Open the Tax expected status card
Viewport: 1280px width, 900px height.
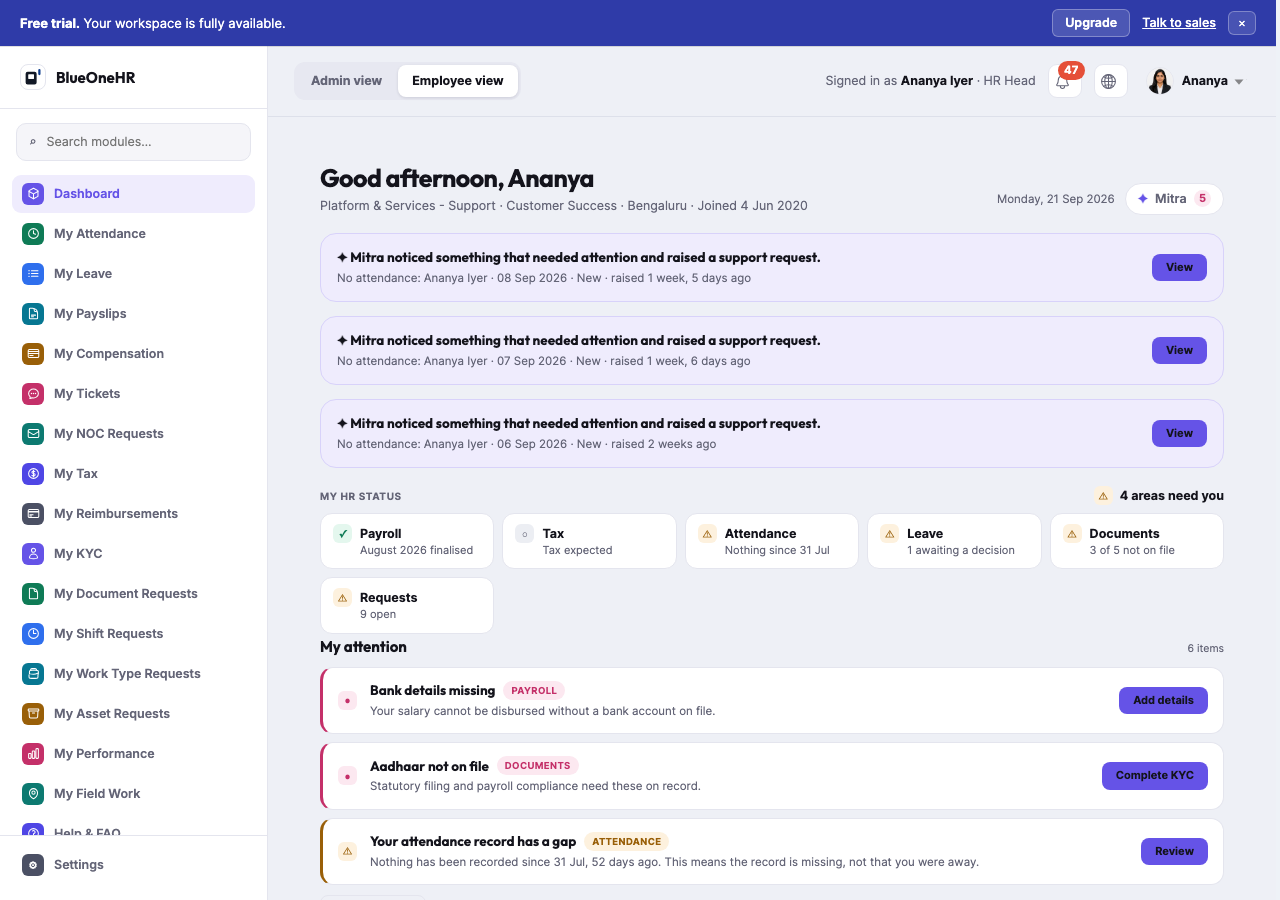point(589,541)
